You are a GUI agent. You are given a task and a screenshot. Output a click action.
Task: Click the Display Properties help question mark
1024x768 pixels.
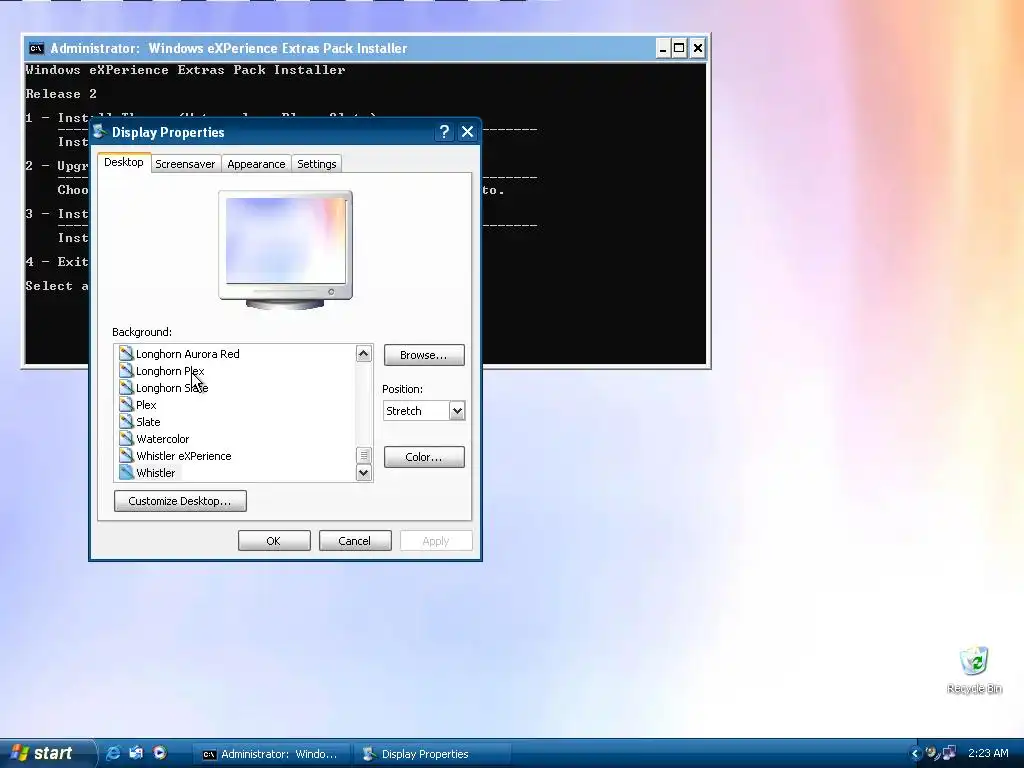tap(444, 132)
